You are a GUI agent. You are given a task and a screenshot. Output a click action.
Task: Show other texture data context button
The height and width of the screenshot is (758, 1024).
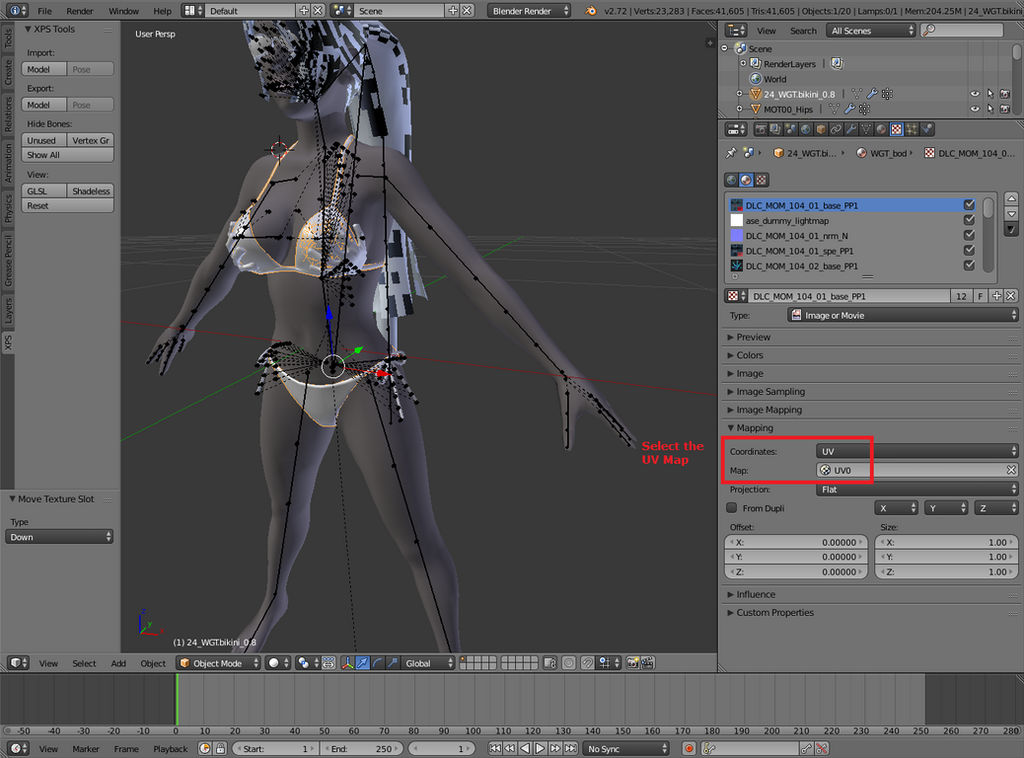761,180
